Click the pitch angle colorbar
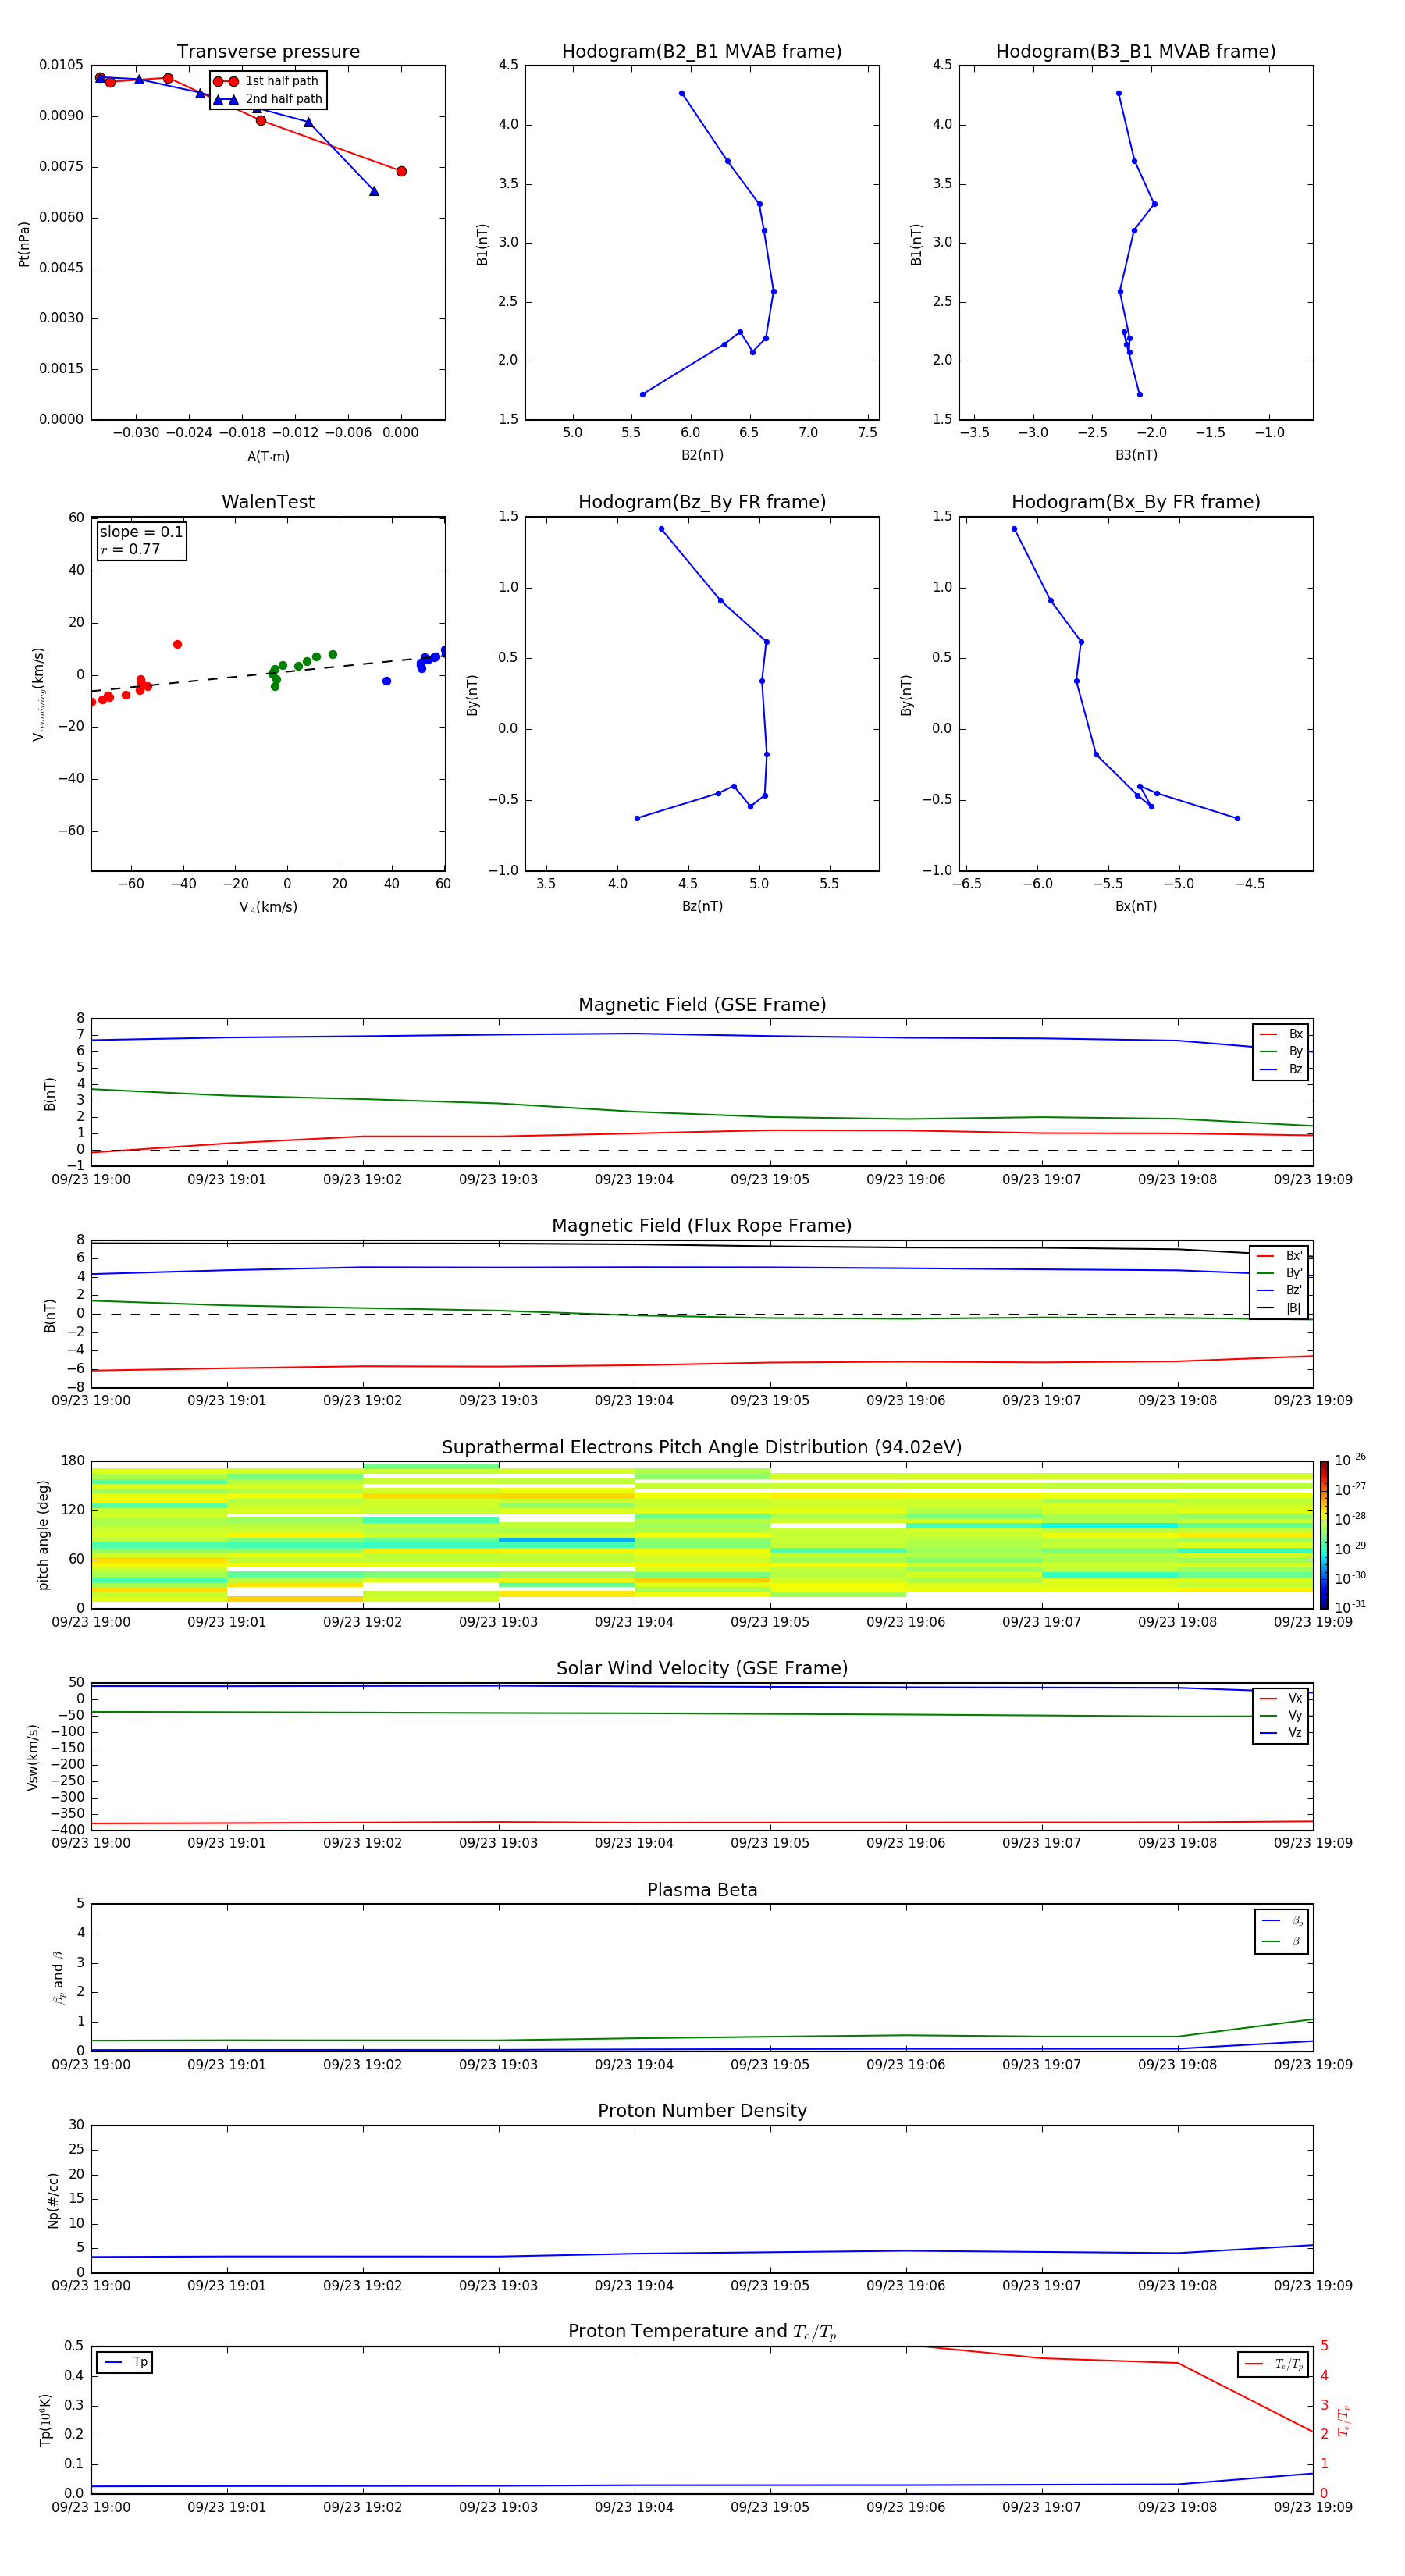Screen dimensions: 1405x2576 point(1324,1535)
